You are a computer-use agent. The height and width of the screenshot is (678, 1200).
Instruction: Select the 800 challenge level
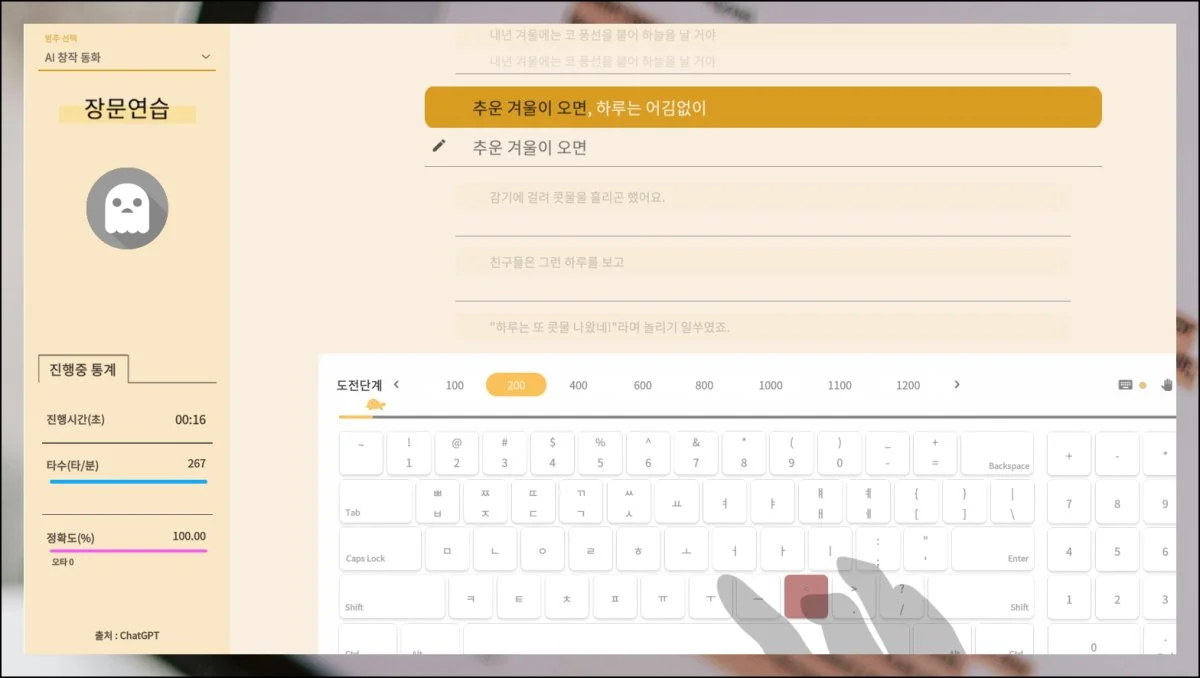(x=704, y=385)
